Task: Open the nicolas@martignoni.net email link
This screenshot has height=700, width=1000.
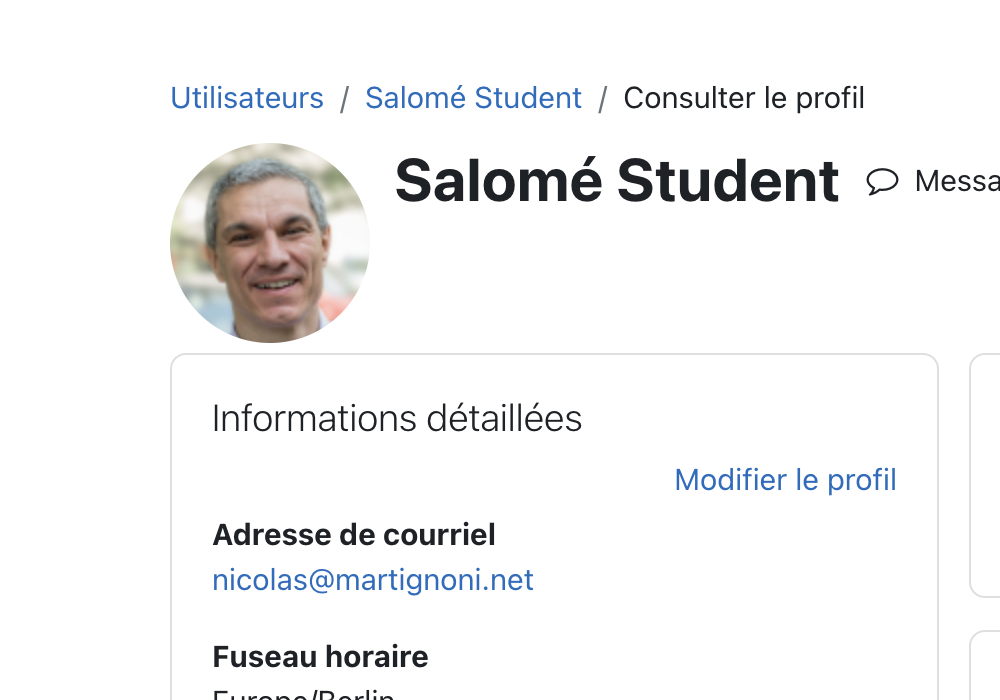Action: point(372,580)
